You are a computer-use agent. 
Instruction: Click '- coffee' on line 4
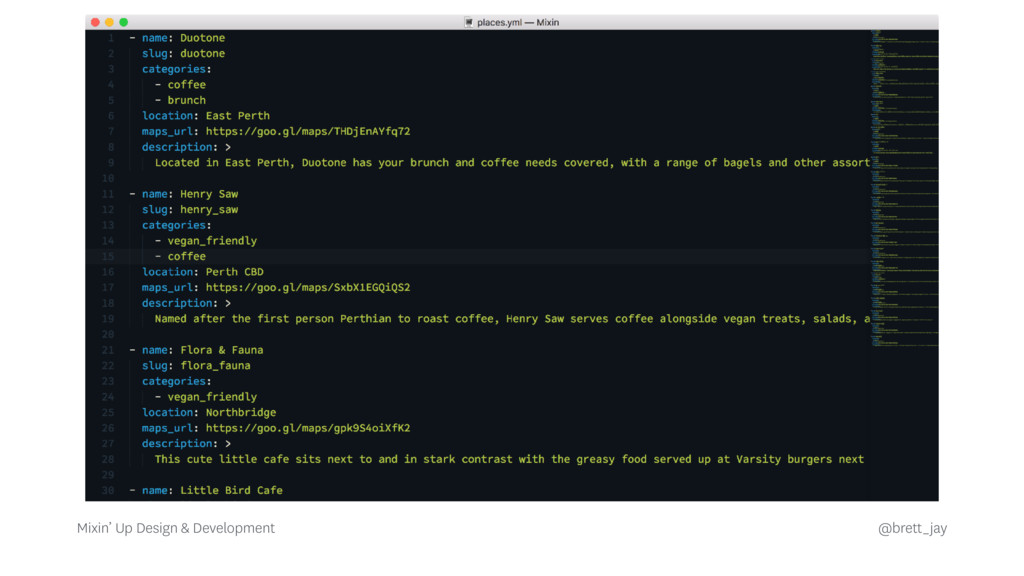pos(180,85)
